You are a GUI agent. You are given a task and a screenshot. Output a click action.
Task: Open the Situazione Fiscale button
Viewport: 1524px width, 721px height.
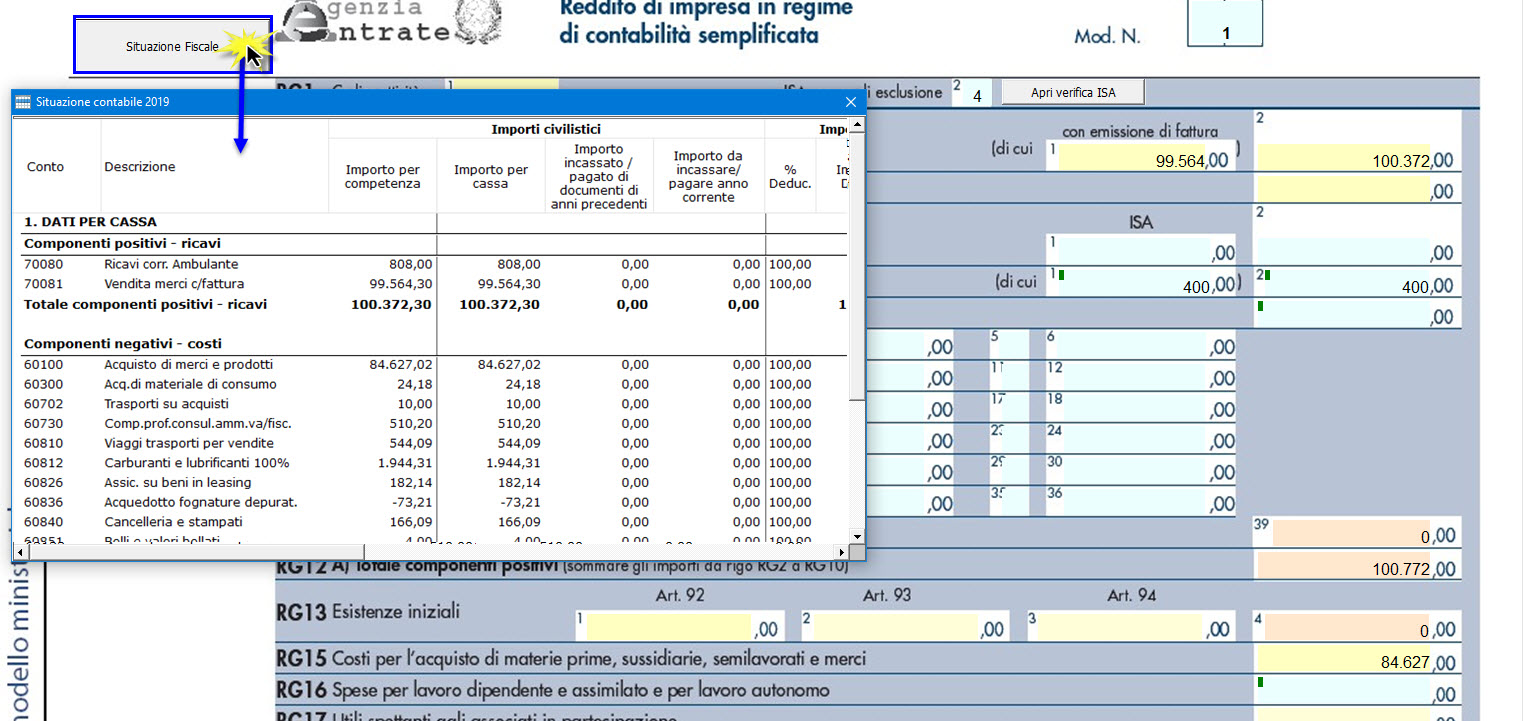(x=172, y=45)
